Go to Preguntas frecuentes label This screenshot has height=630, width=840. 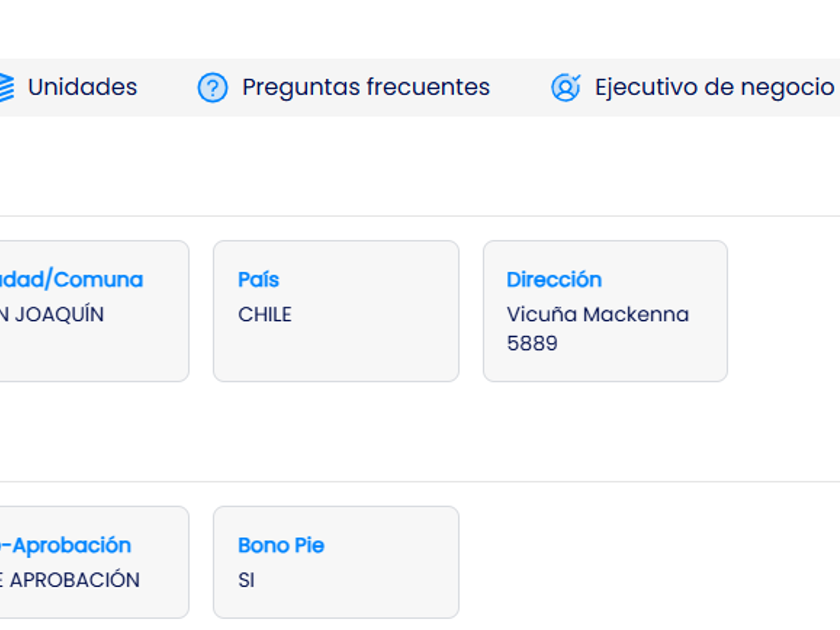pyautogui.click(x=366, y=88)
